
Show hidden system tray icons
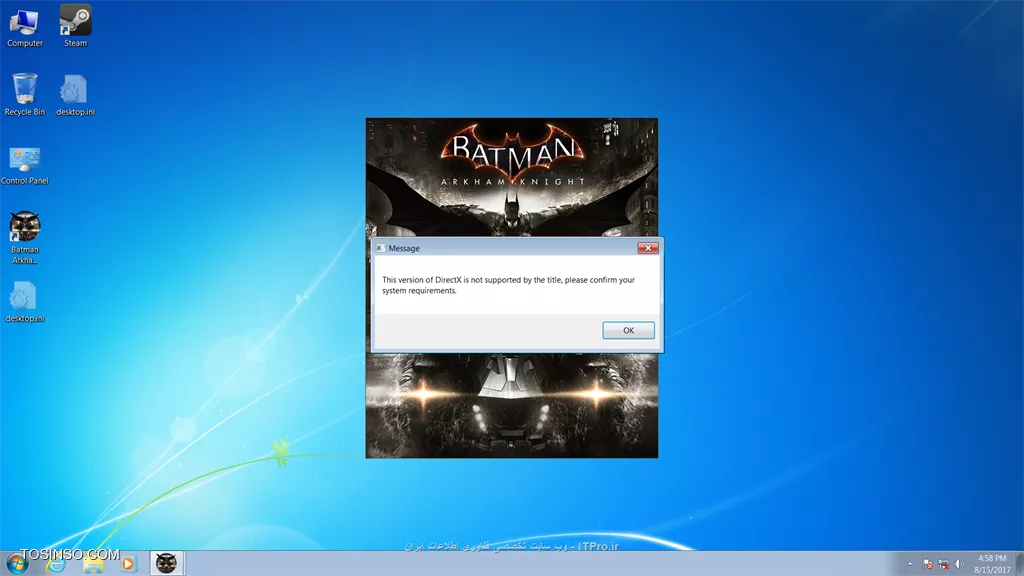(x=910, y=564)
